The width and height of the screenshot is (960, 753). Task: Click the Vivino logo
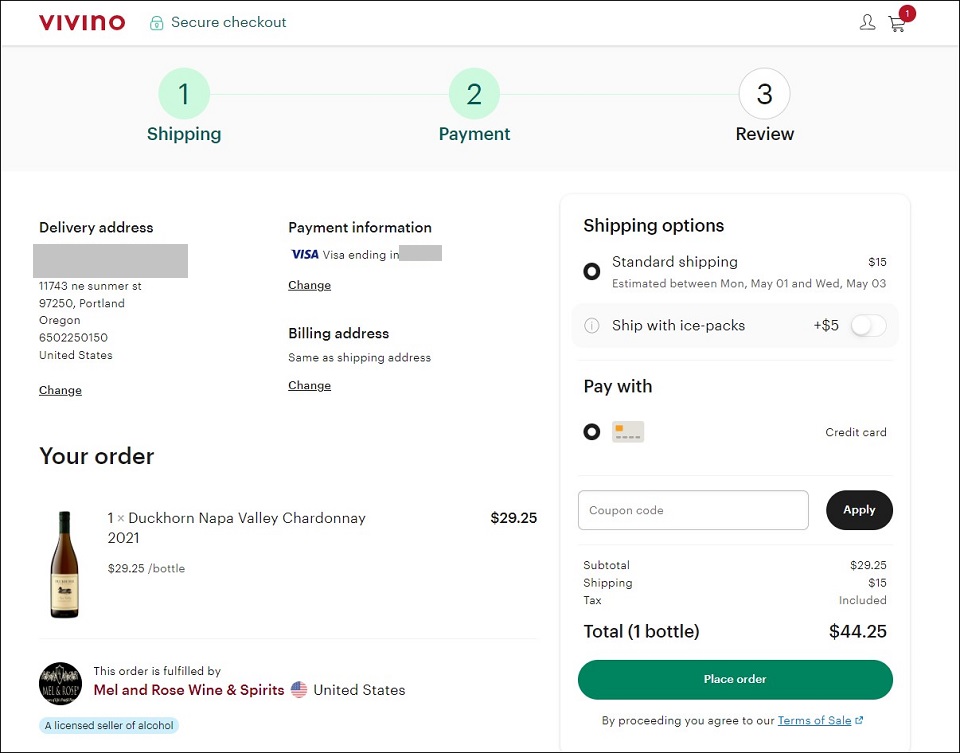pos(82,23)
